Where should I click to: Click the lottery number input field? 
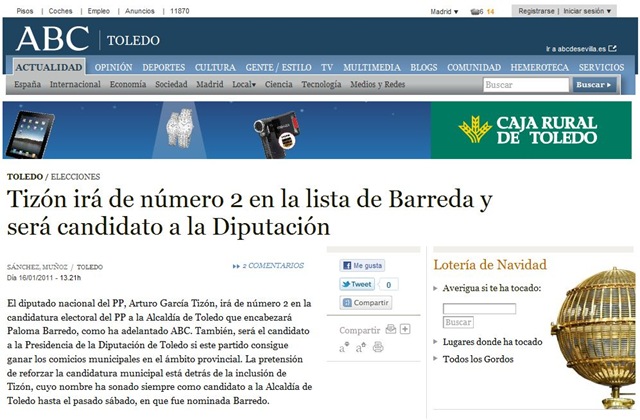[479, 309]
